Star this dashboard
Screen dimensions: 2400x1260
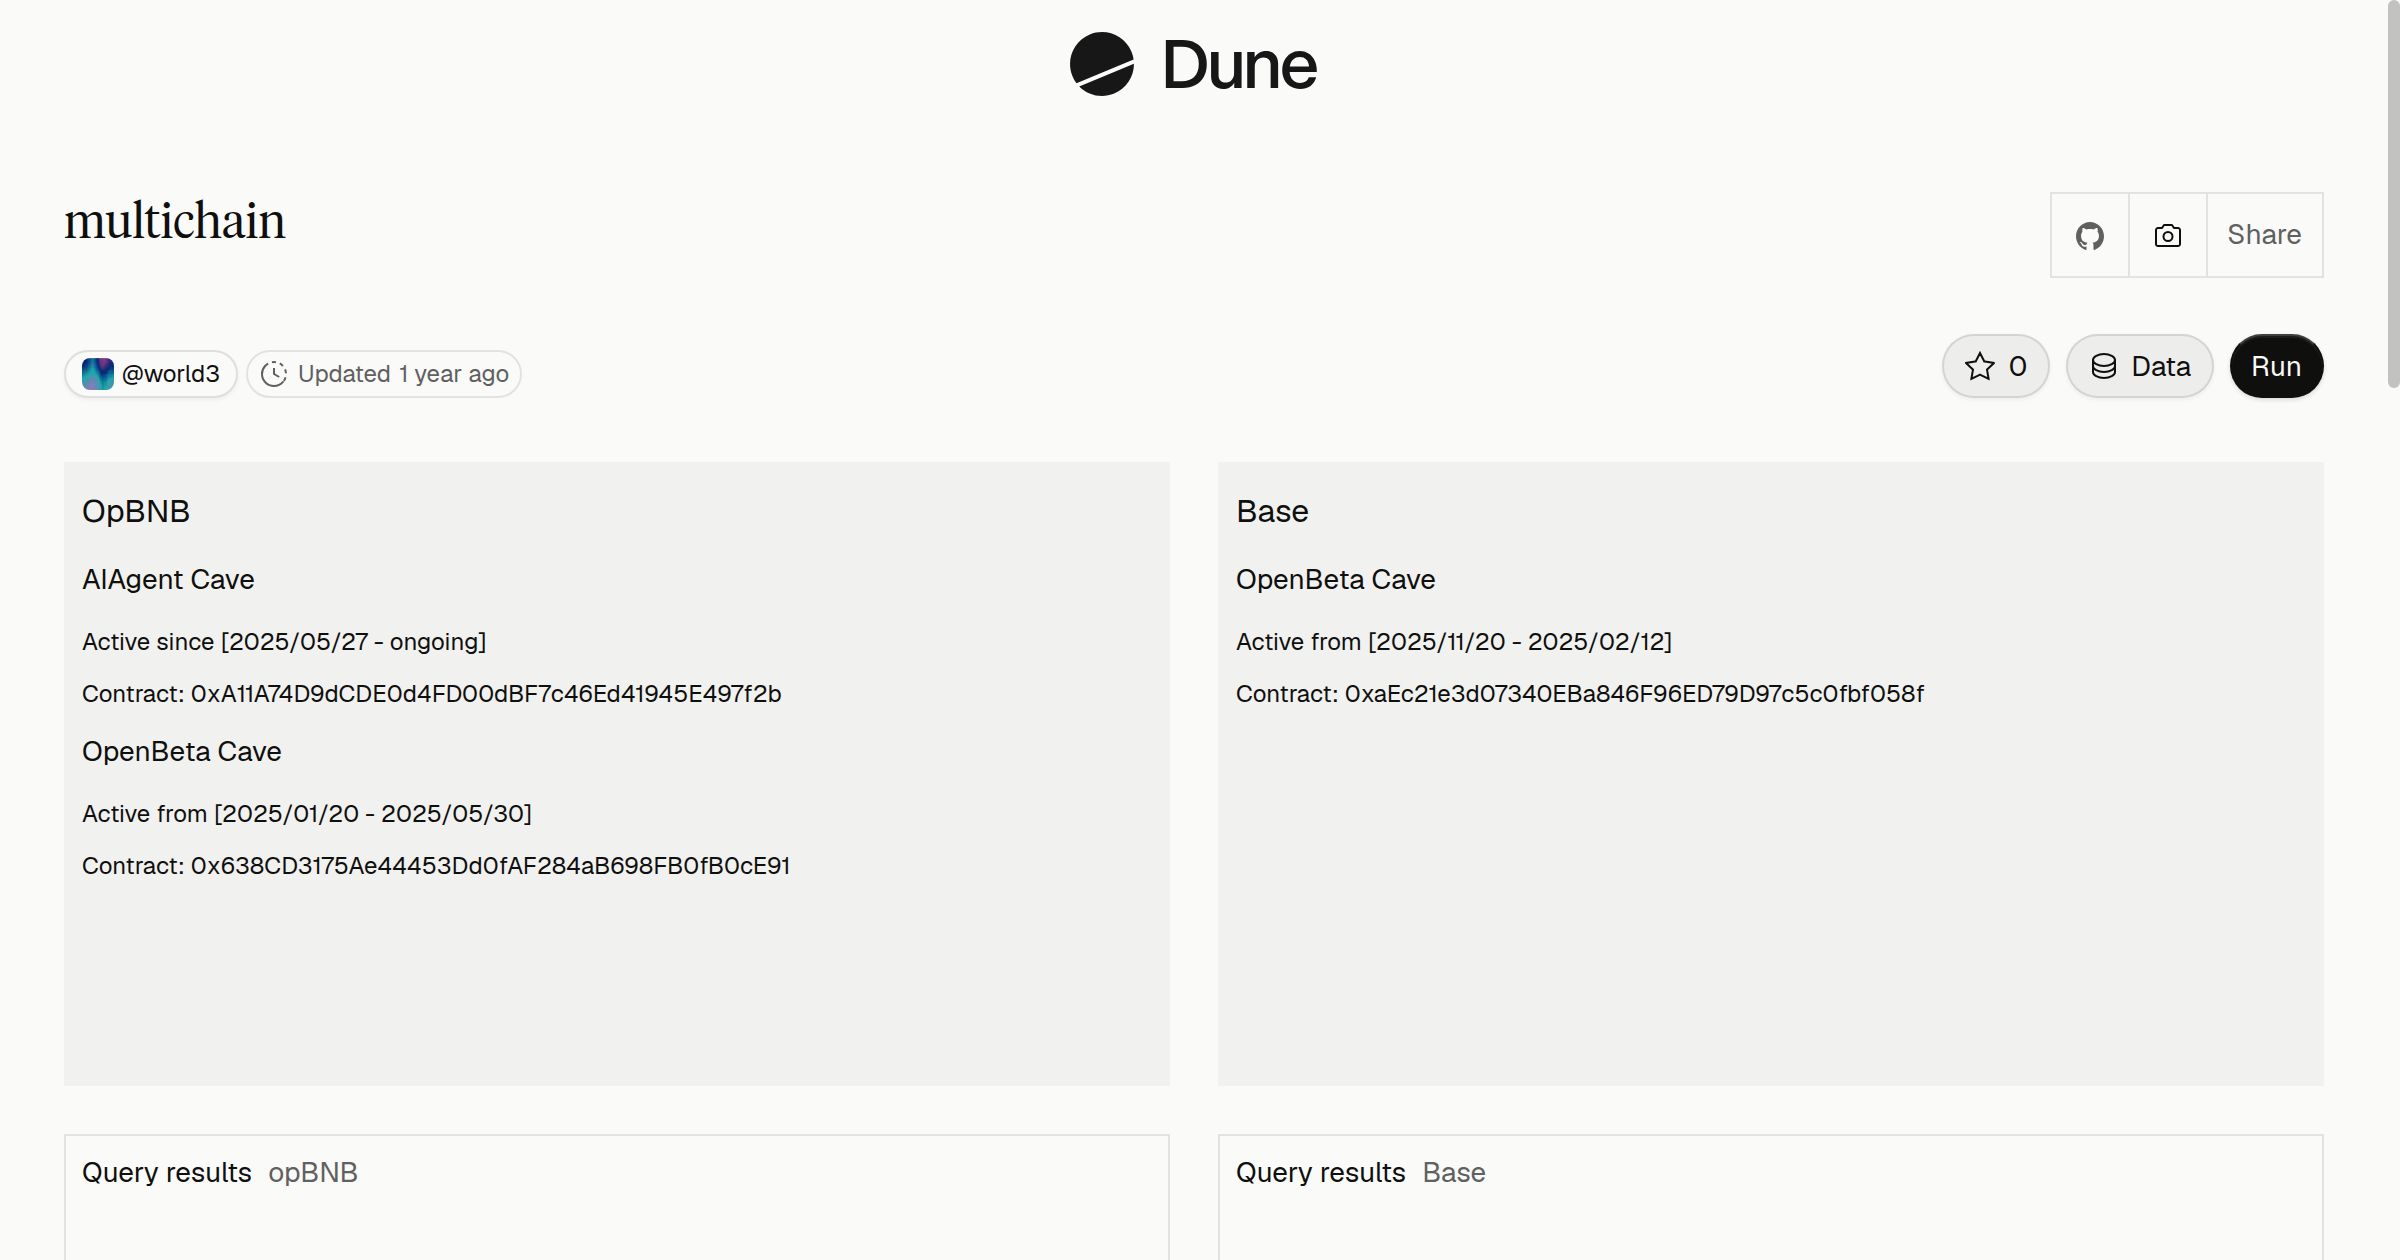point(1996,366)
